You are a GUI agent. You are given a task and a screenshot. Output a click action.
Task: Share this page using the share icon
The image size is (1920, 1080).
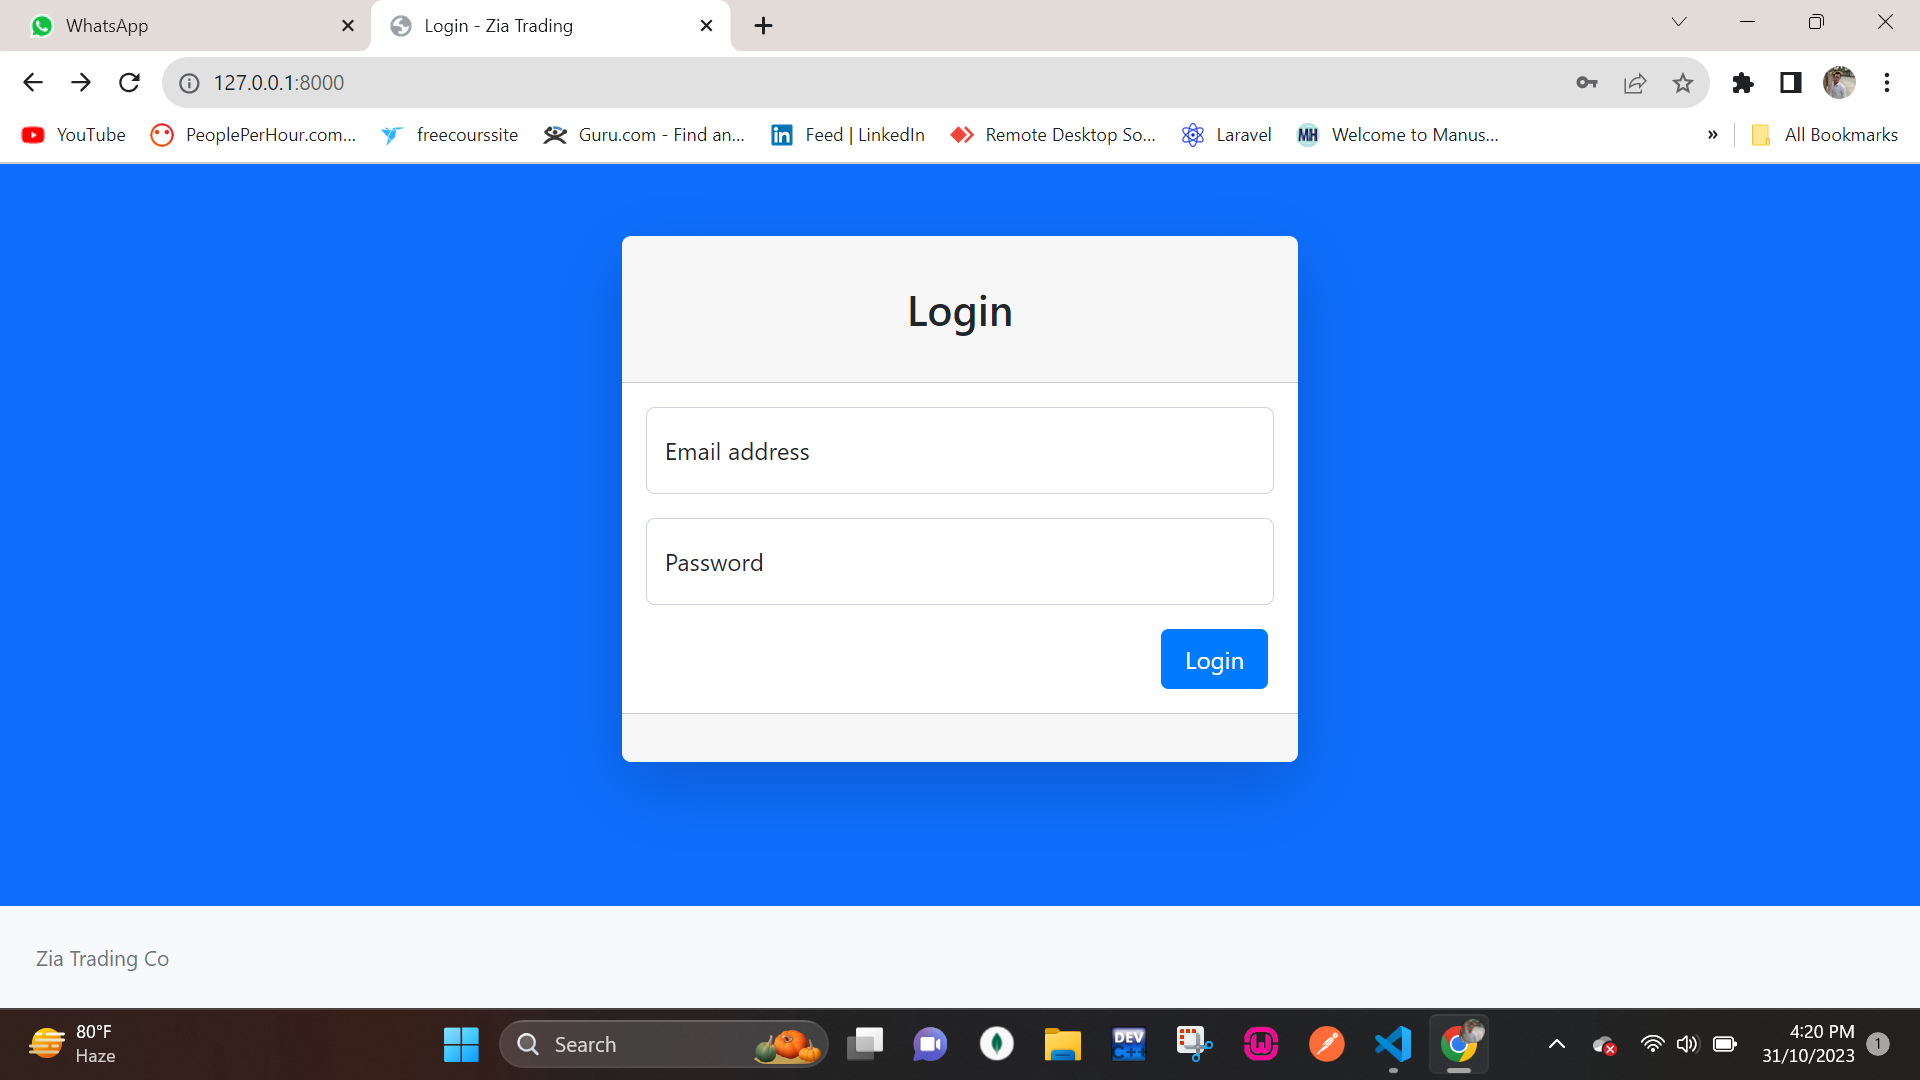[1635, 83]
